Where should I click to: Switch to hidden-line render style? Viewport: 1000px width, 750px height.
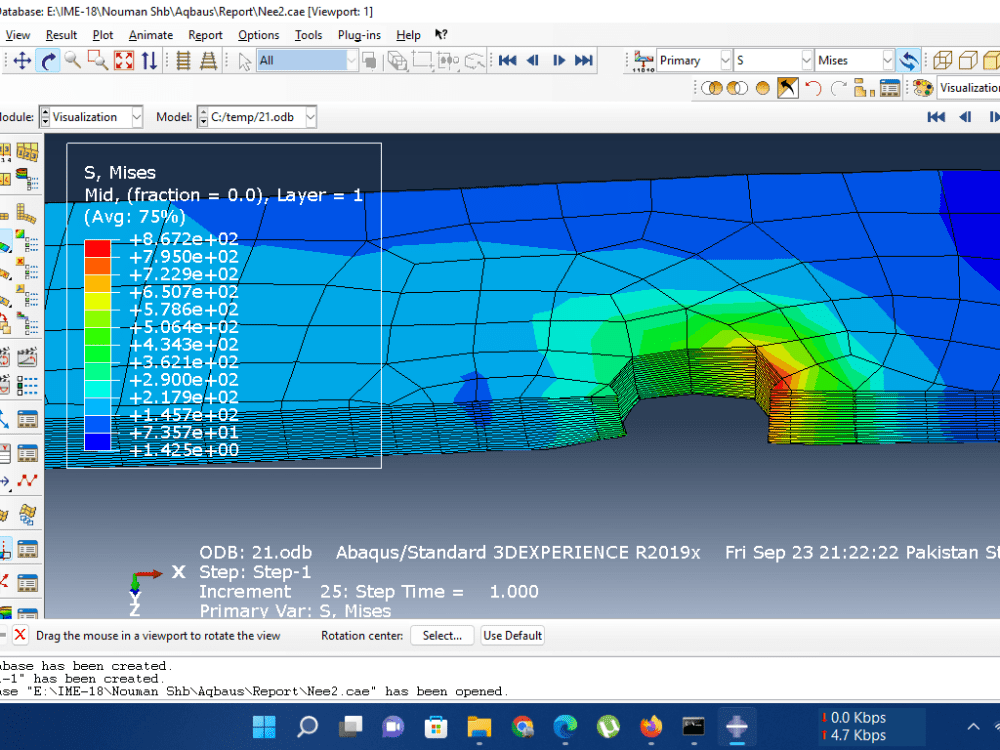968,61
